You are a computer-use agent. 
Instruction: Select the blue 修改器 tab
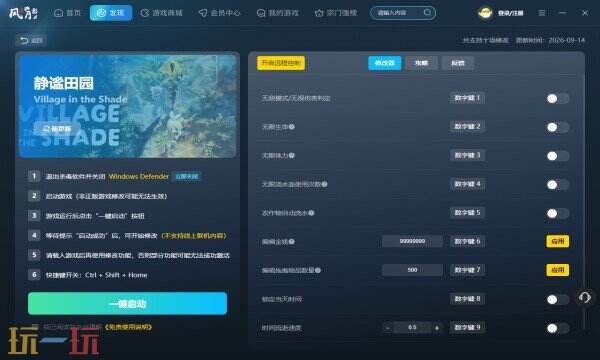point(385,63)
